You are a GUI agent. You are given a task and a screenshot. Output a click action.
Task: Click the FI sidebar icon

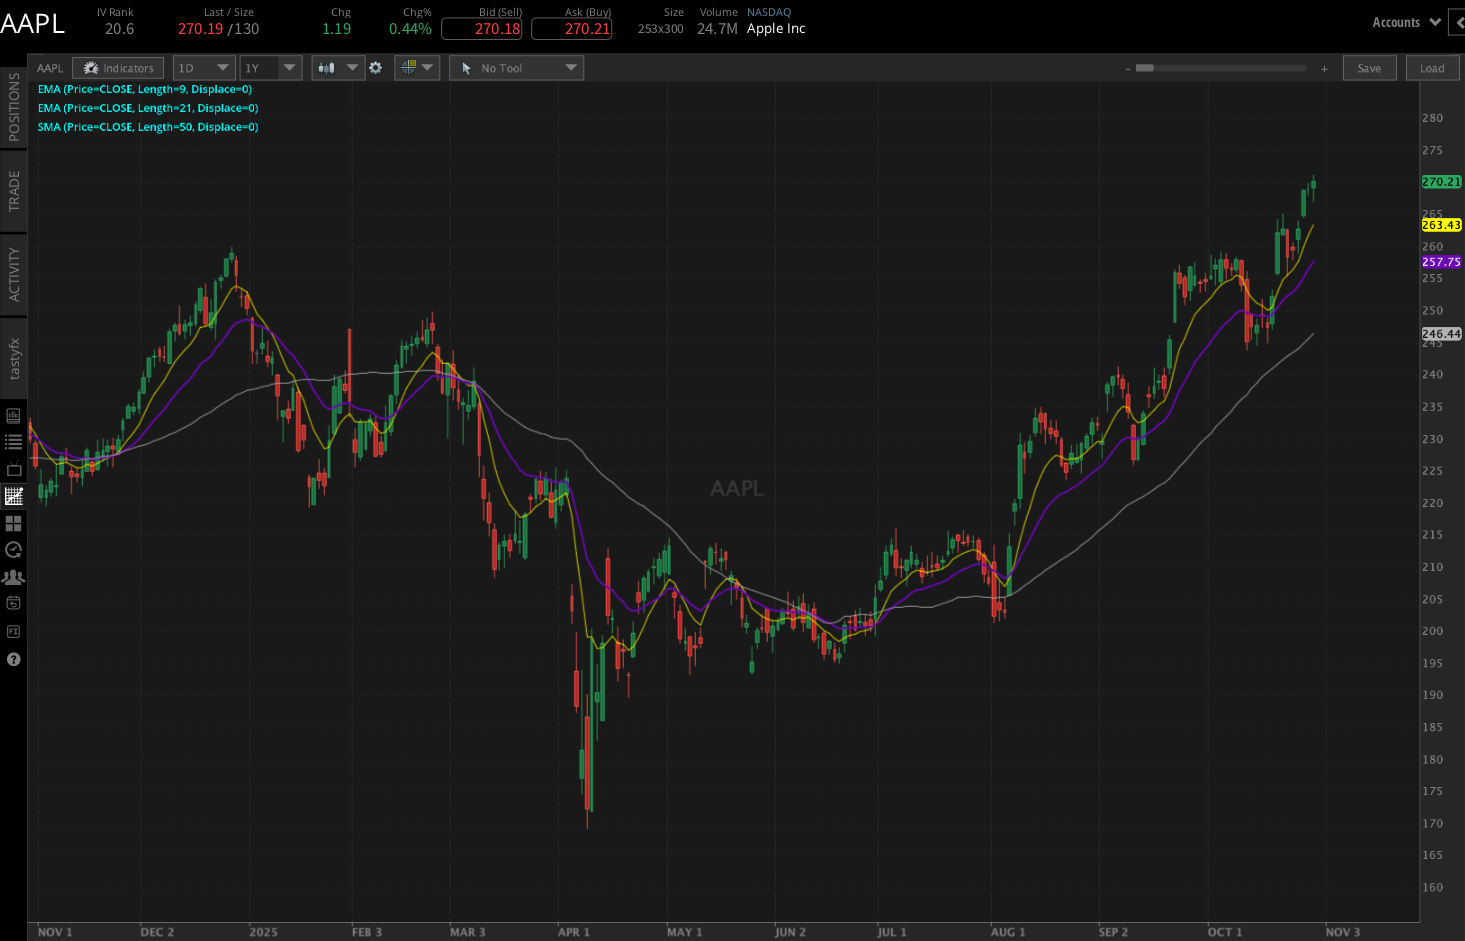[14, 631]
